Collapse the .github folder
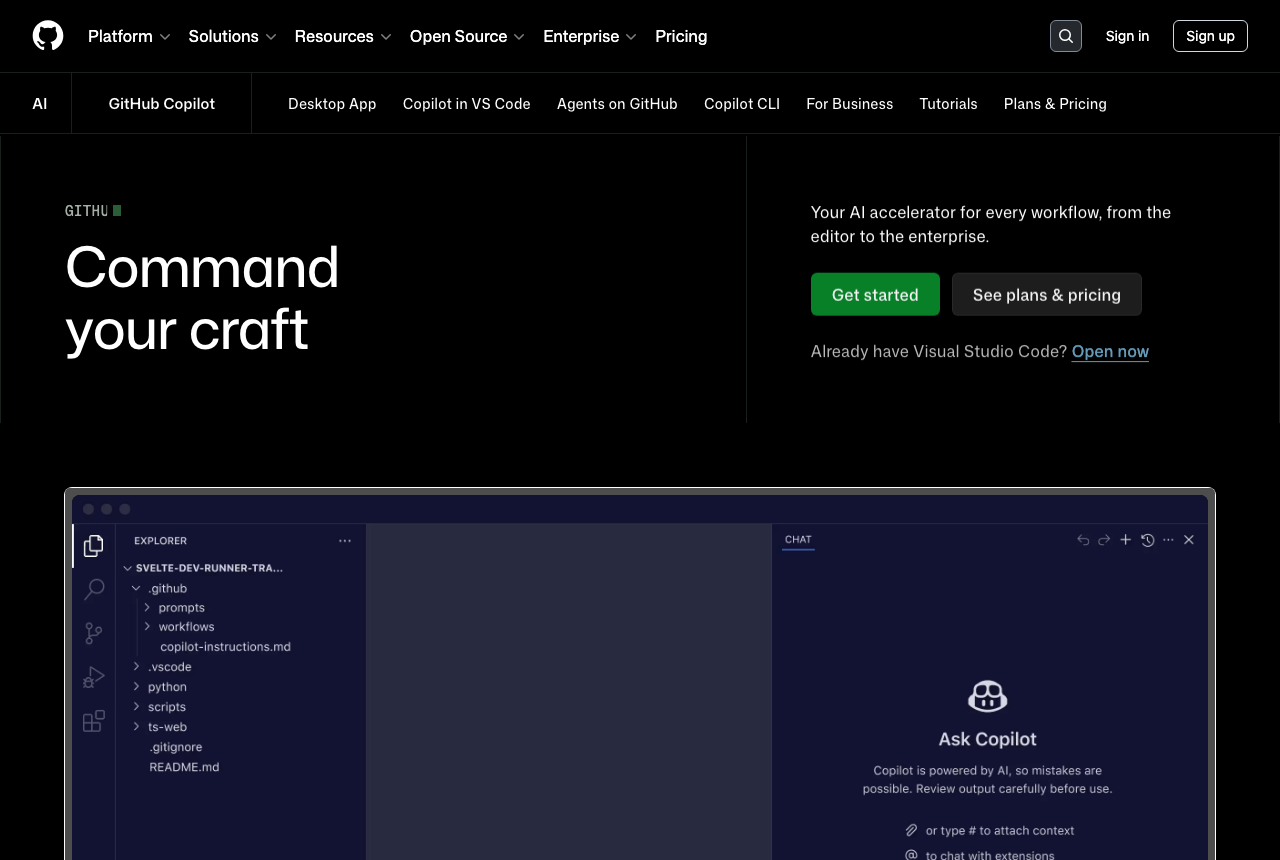Screen dimensions: 1280x860 click(159, 588)
